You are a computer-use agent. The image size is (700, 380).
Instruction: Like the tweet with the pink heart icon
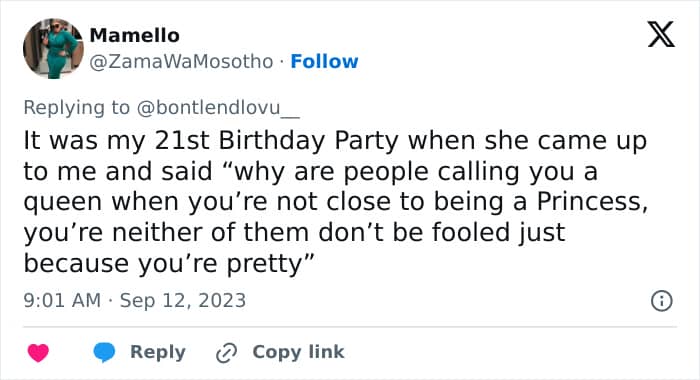(x=38, y=352)
